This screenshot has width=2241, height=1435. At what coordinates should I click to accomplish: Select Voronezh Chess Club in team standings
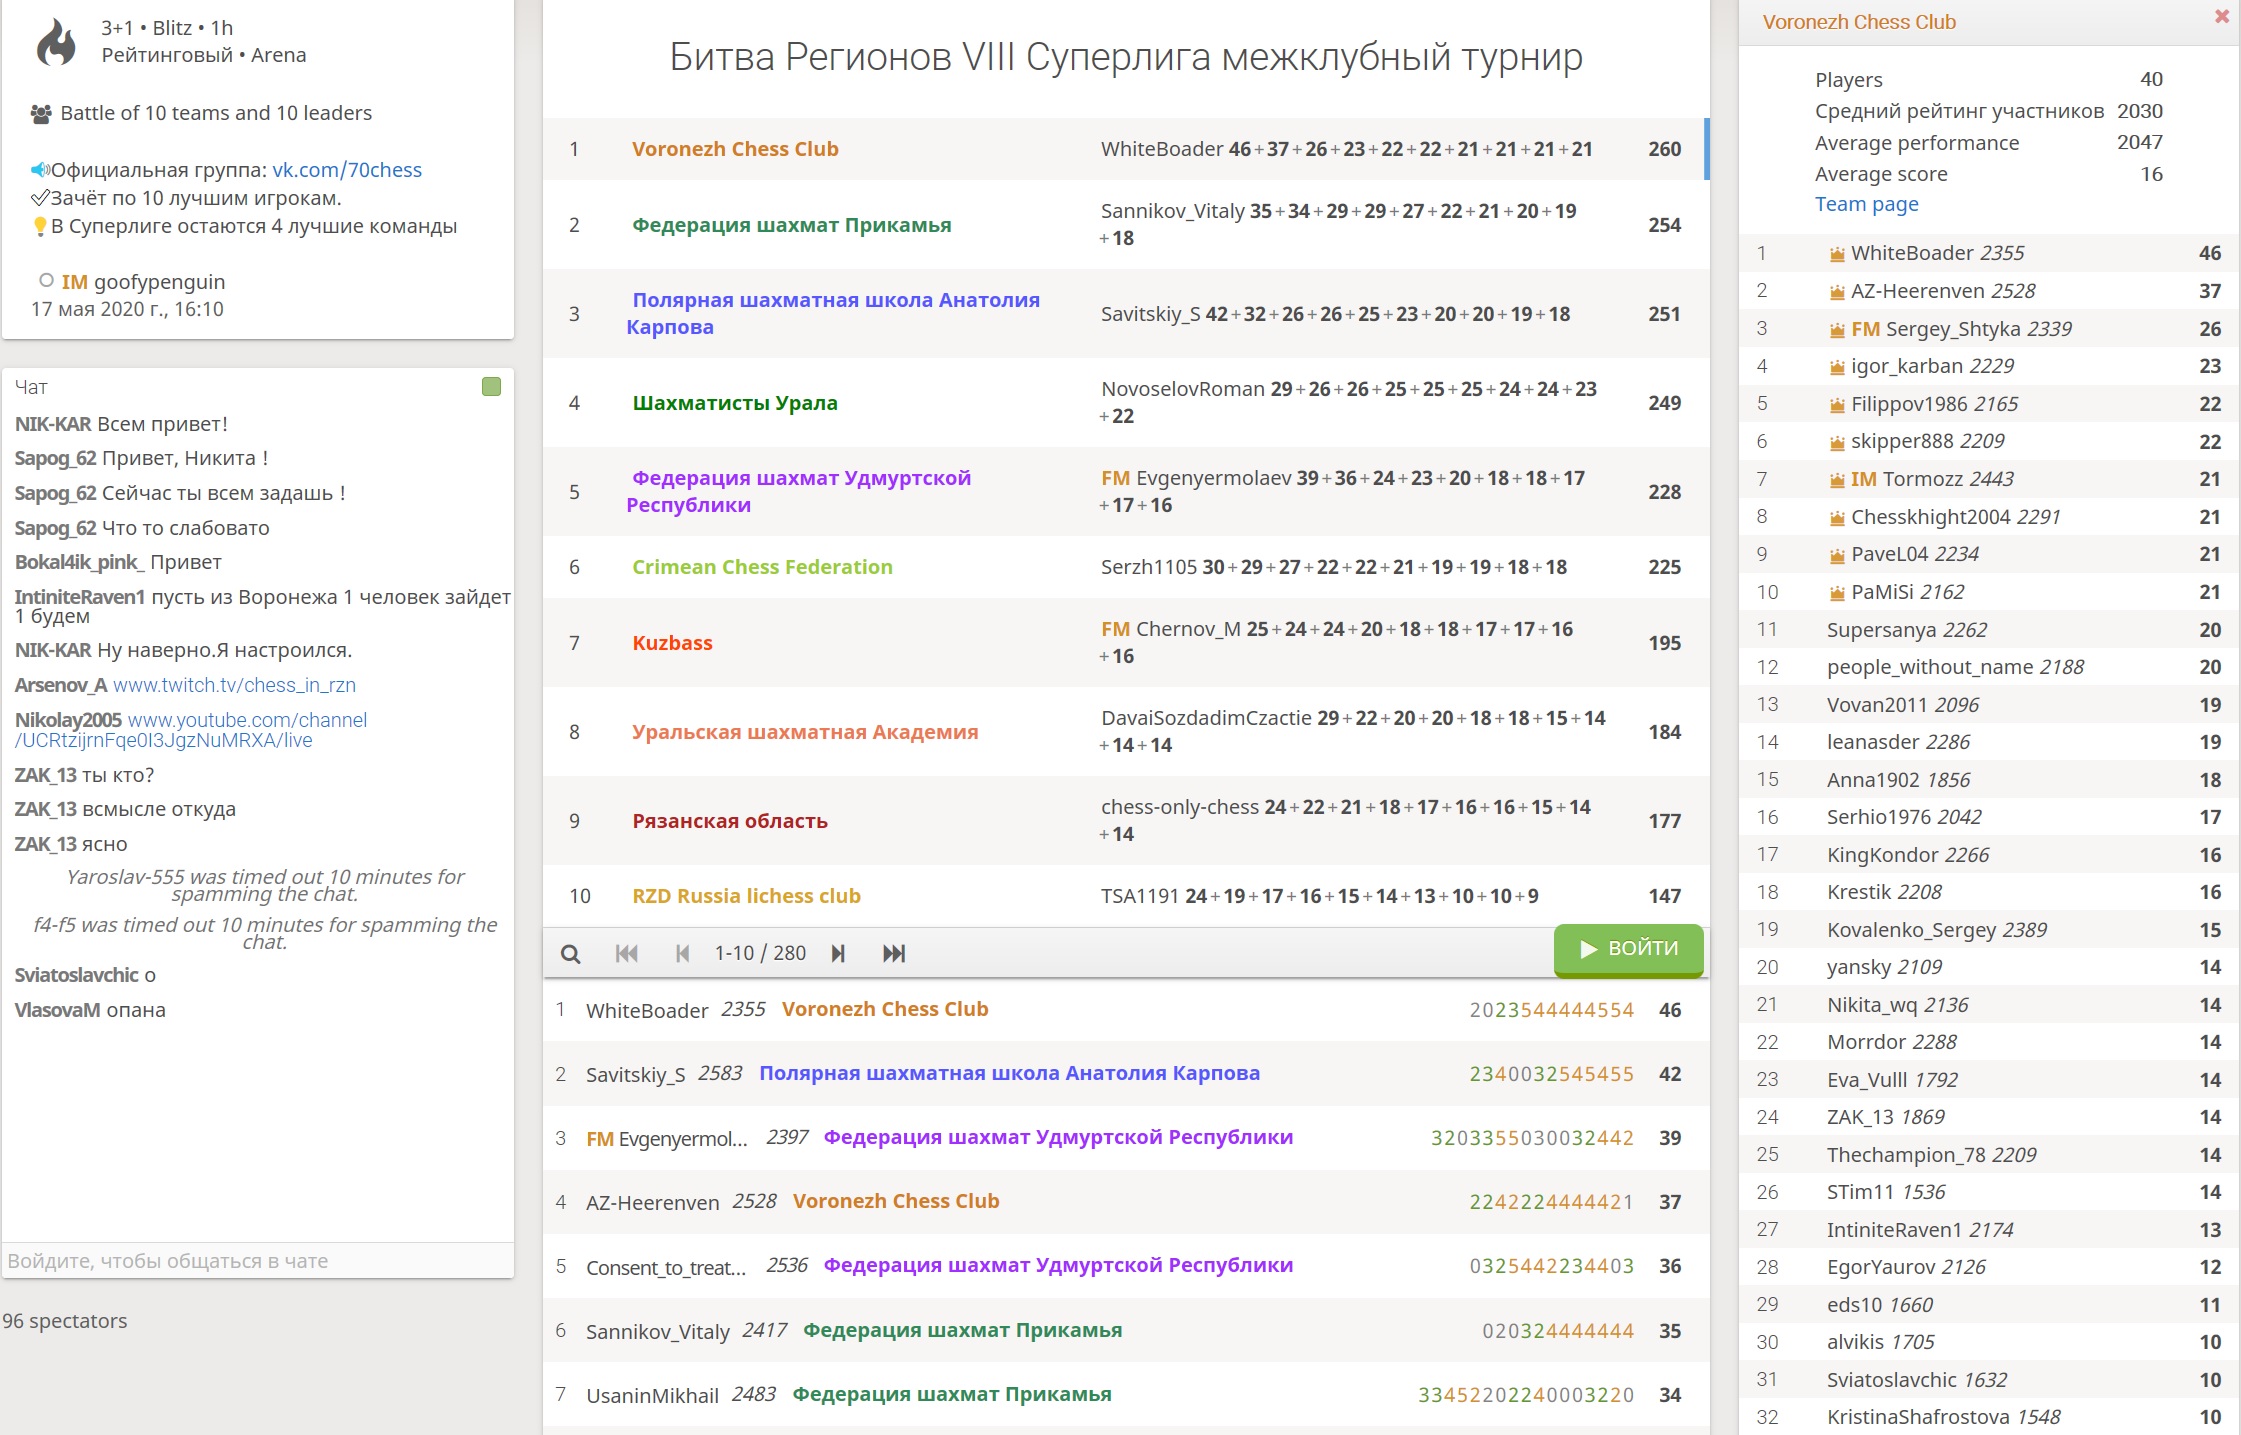(x=1125, y=149)
